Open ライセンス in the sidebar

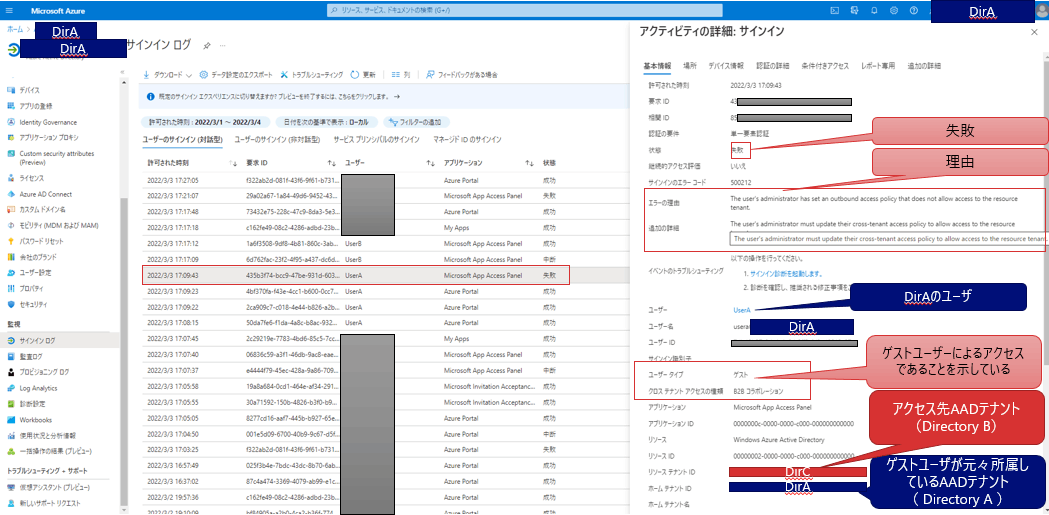coord(31,178)
